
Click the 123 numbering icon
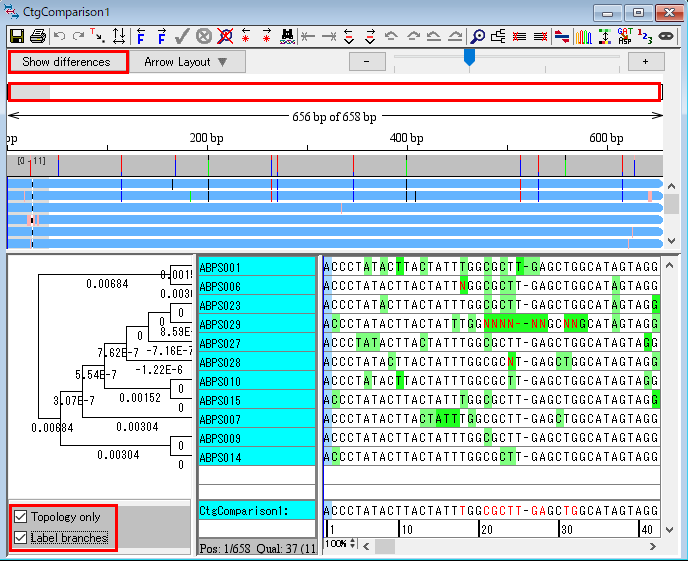[645, 36]
